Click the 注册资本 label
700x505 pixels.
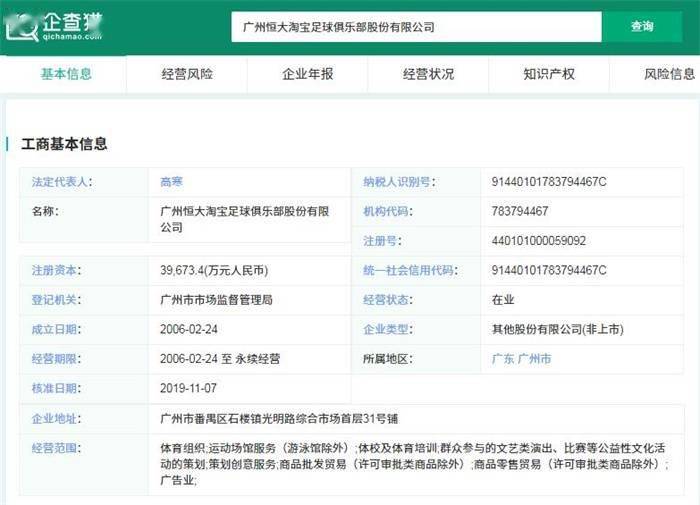tap(56, 270)
